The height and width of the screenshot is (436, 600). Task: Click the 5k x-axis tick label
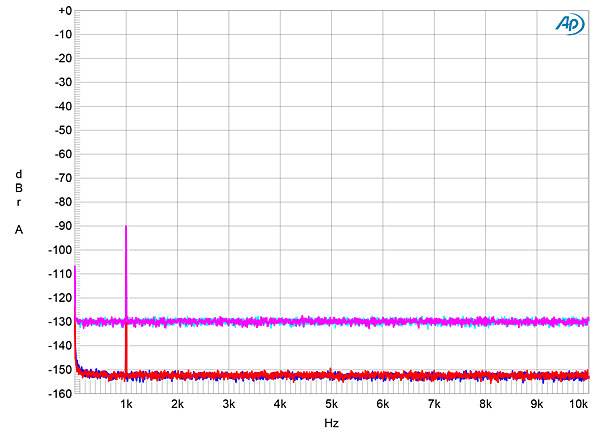[331, 404]
